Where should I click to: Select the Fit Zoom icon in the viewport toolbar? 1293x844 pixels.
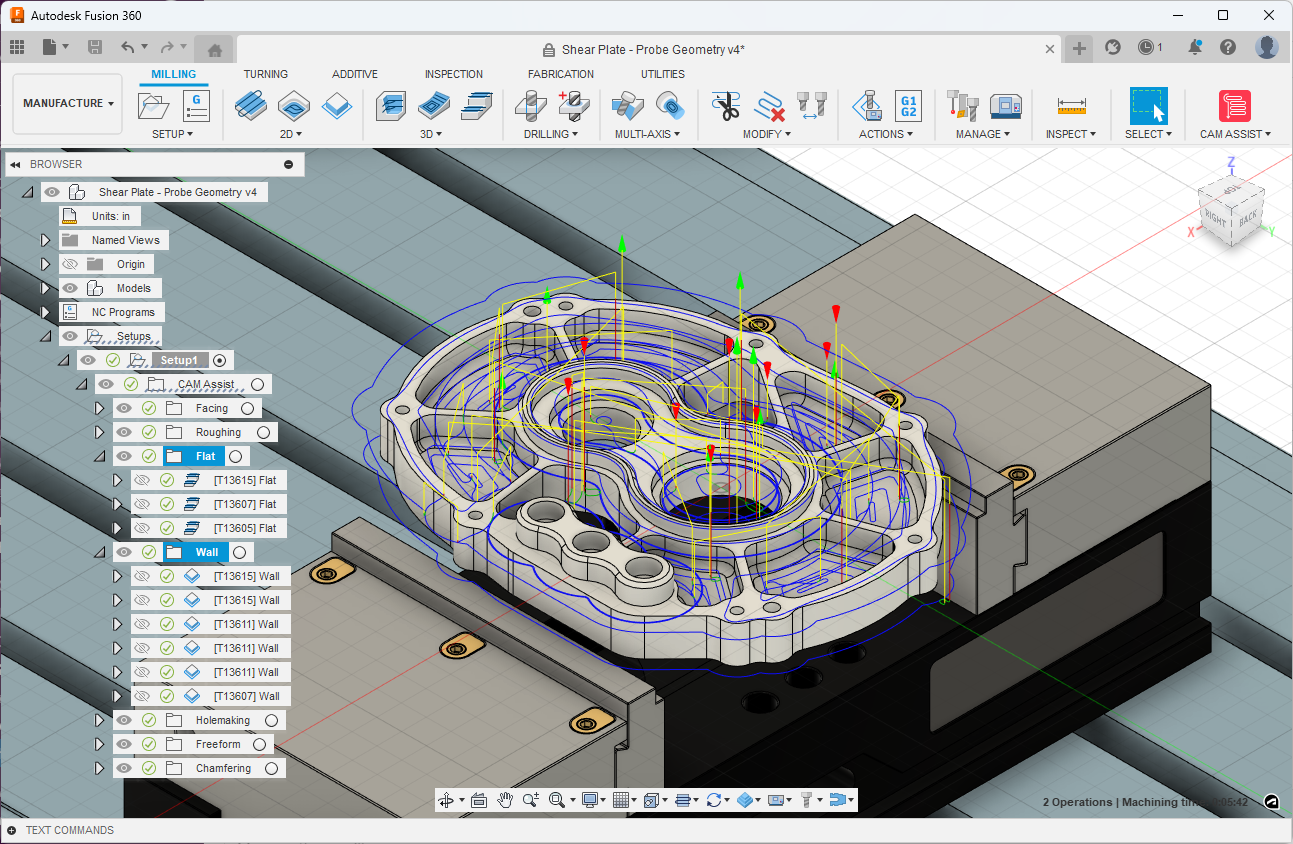(557, 800)
